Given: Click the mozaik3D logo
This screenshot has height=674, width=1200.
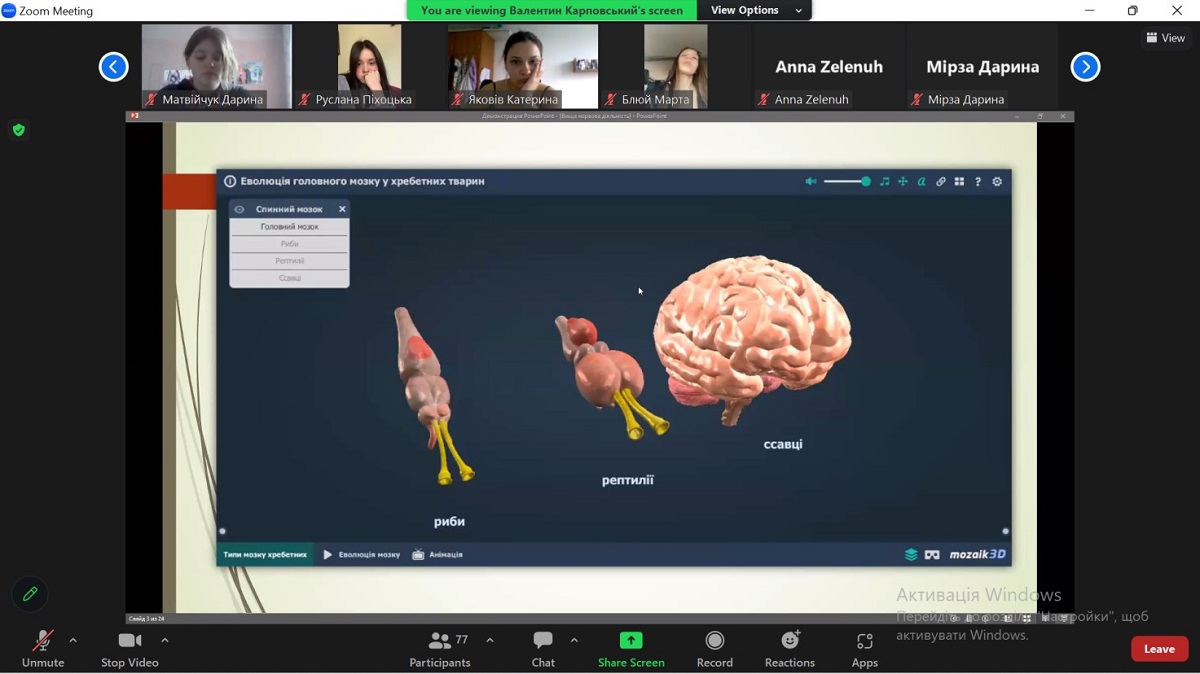Looking at the screenshot, I should tap(978, 554).
